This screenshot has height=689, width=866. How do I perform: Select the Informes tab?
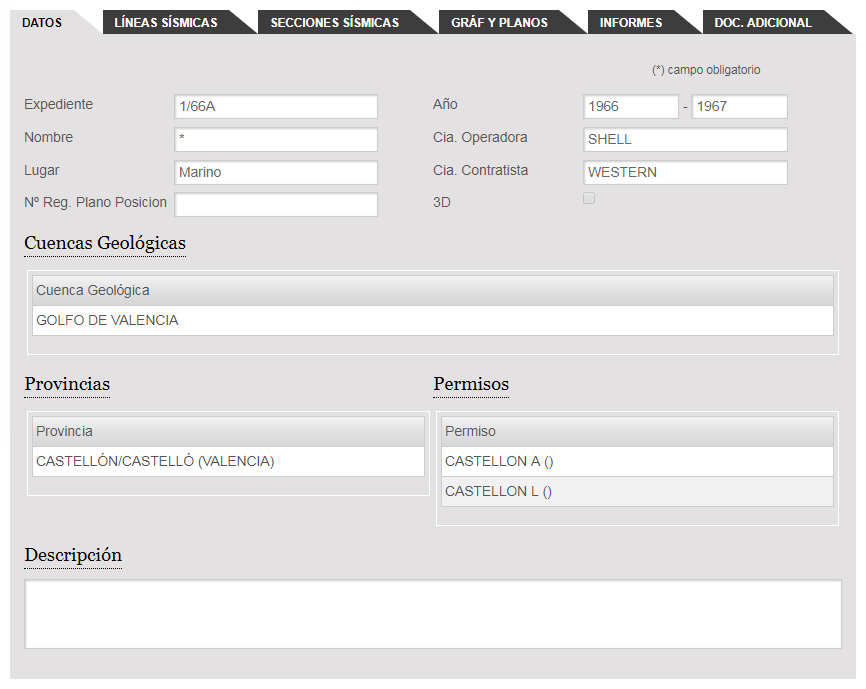click(631, 22)
